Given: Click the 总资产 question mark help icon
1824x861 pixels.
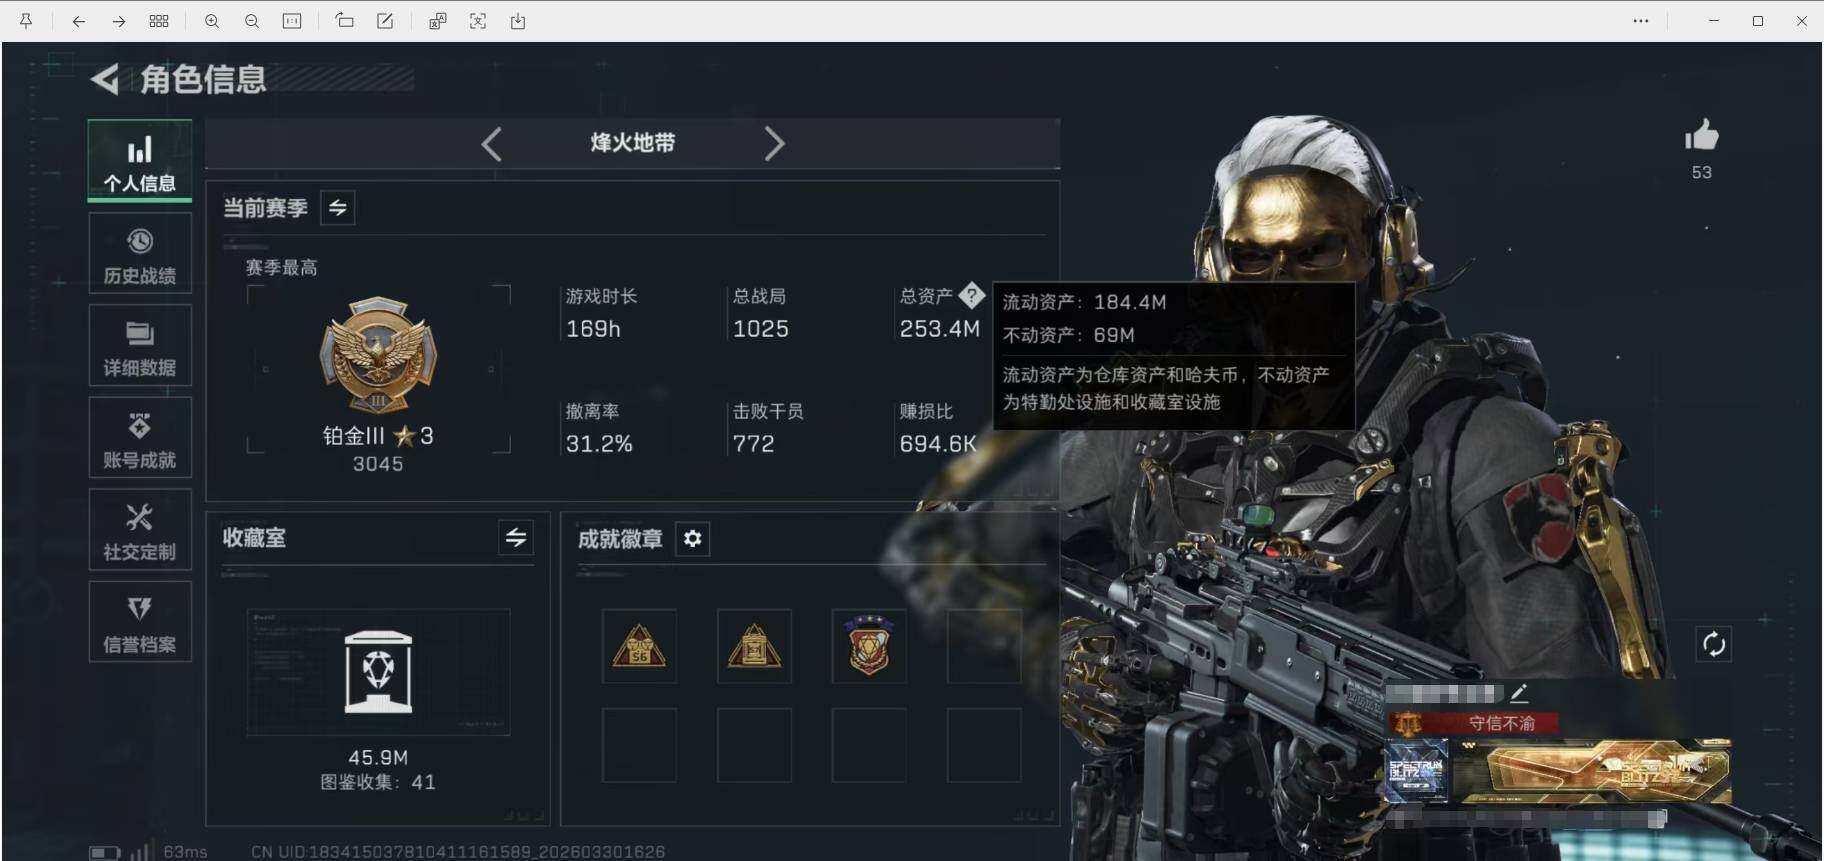Looking at the screenshot, I should tap(971, 296).
